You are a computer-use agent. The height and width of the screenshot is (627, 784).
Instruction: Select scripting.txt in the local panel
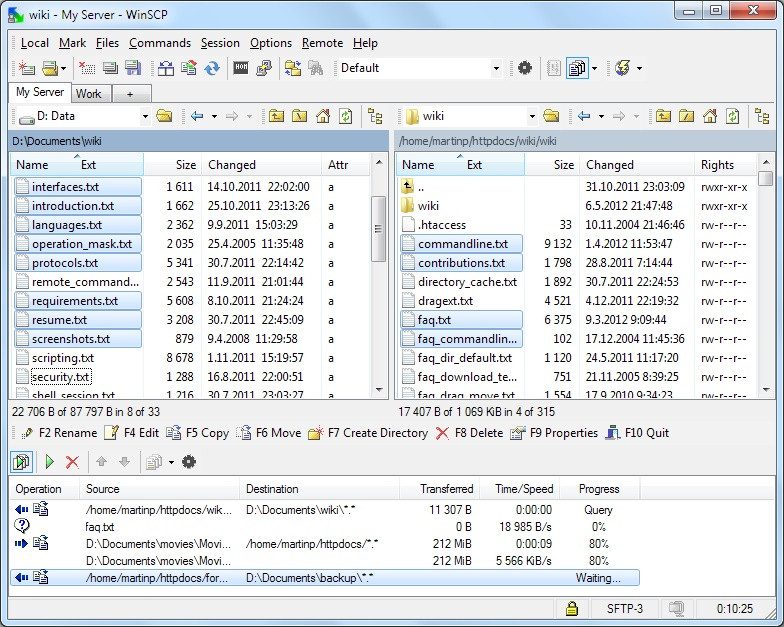62,358
